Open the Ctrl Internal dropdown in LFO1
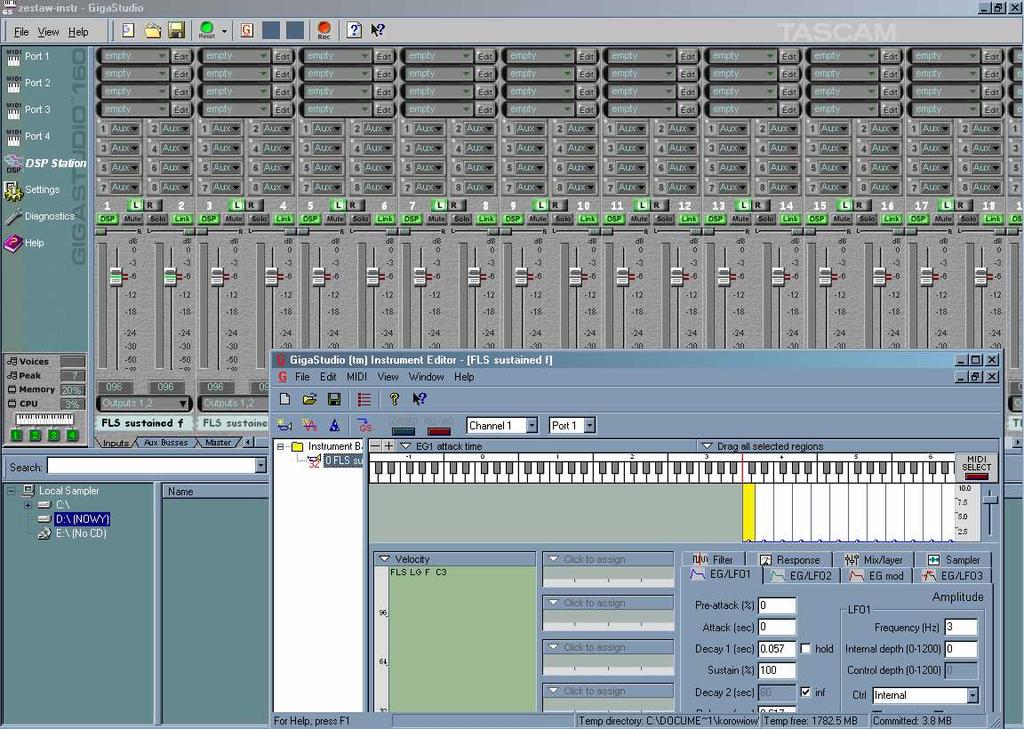The image size is (1024, 729). coord(972,695)
